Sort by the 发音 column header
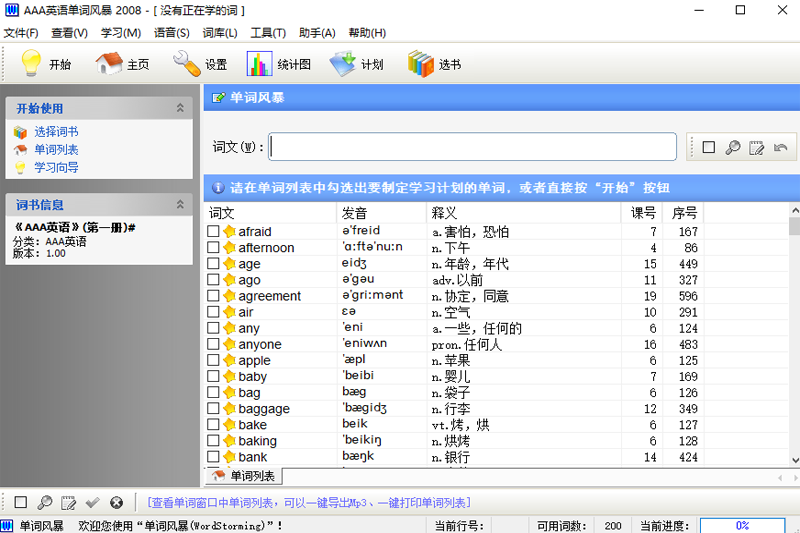This screenshot has height=533, width=800. 381,213
